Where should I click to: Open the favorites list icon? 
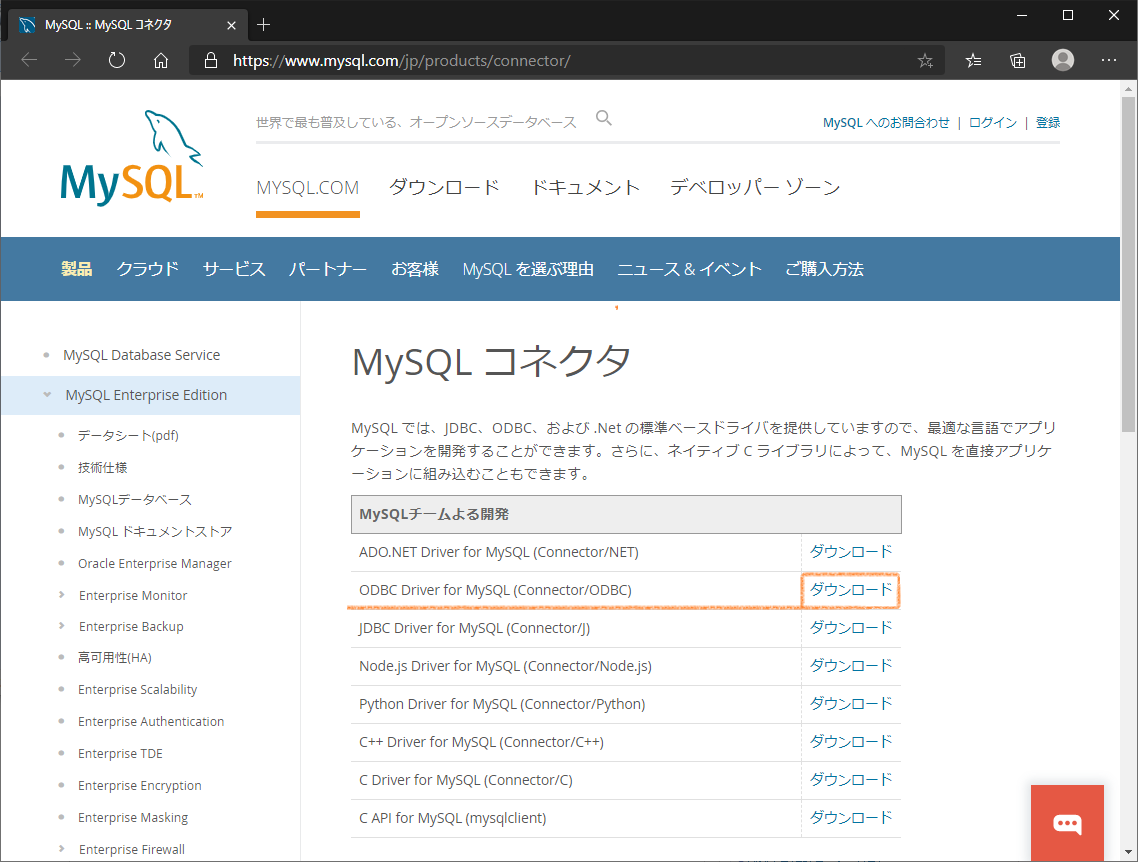pos(973,60)
